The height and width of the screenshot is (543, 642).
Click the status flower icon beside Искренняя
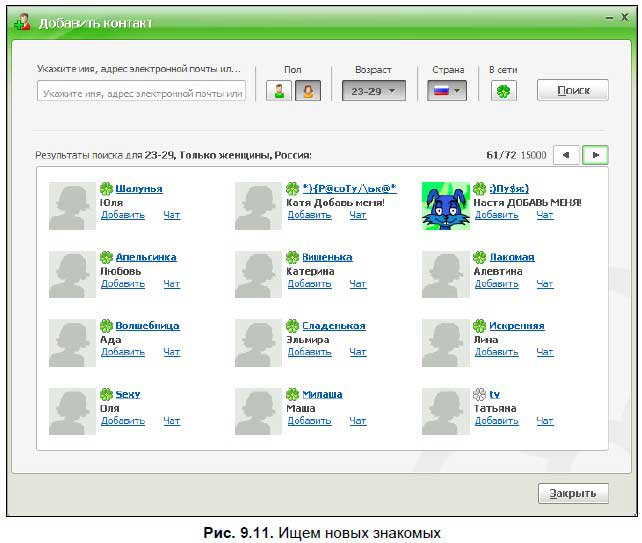click(479, 326)
